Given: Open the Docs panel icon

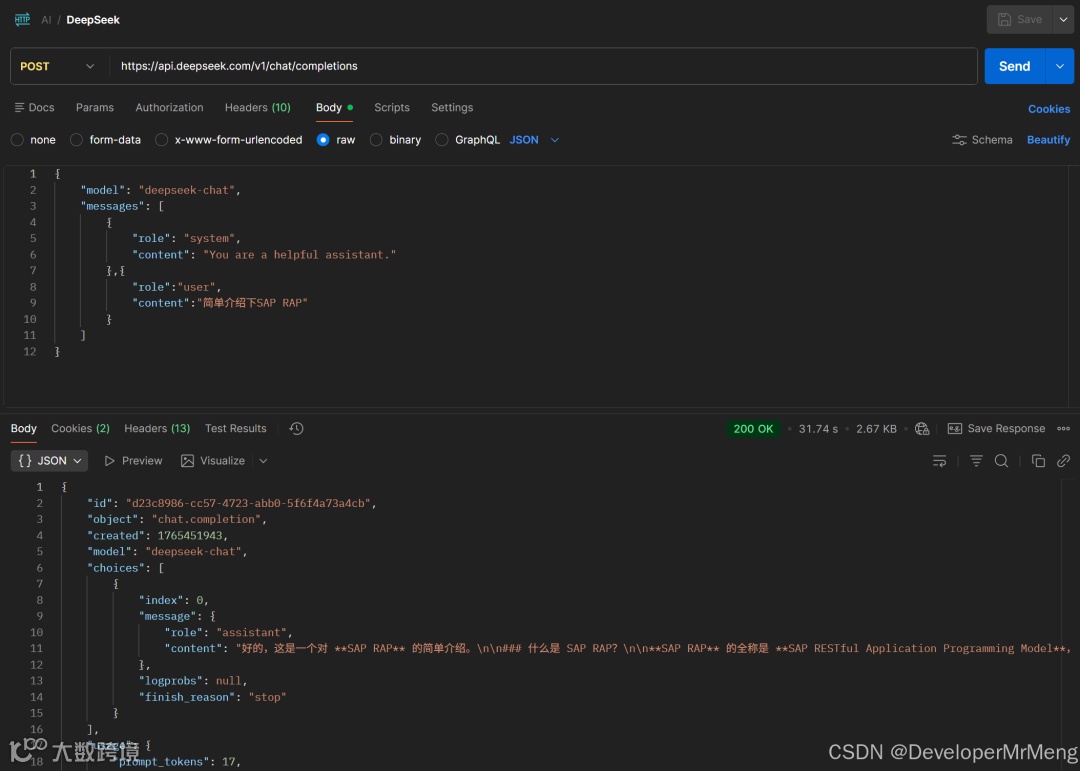Looking at the screenshot, I should click(19, 107).
